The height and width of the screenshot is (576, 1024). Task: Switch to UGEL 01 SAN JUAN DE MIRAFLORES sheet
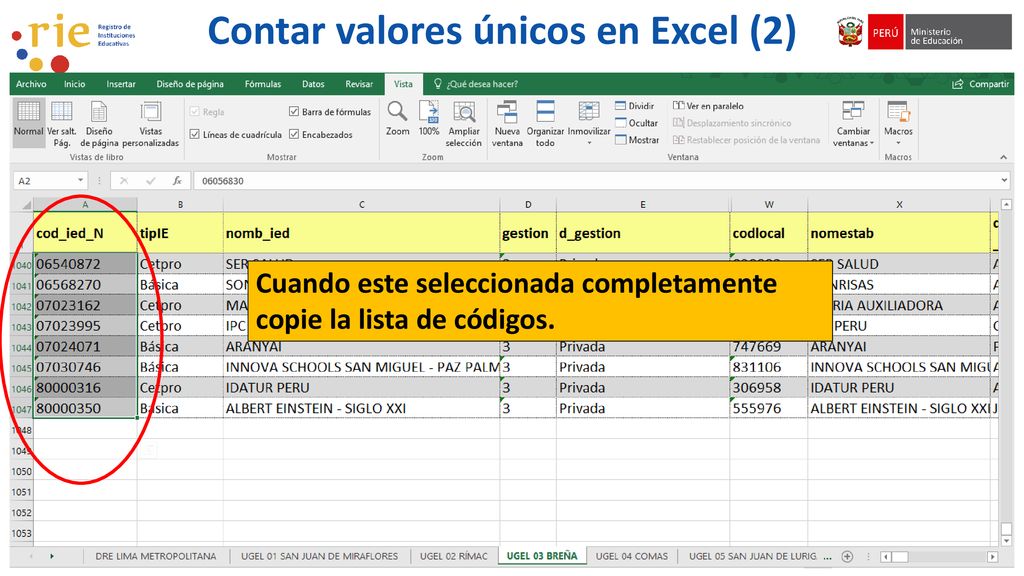point(319,556)
